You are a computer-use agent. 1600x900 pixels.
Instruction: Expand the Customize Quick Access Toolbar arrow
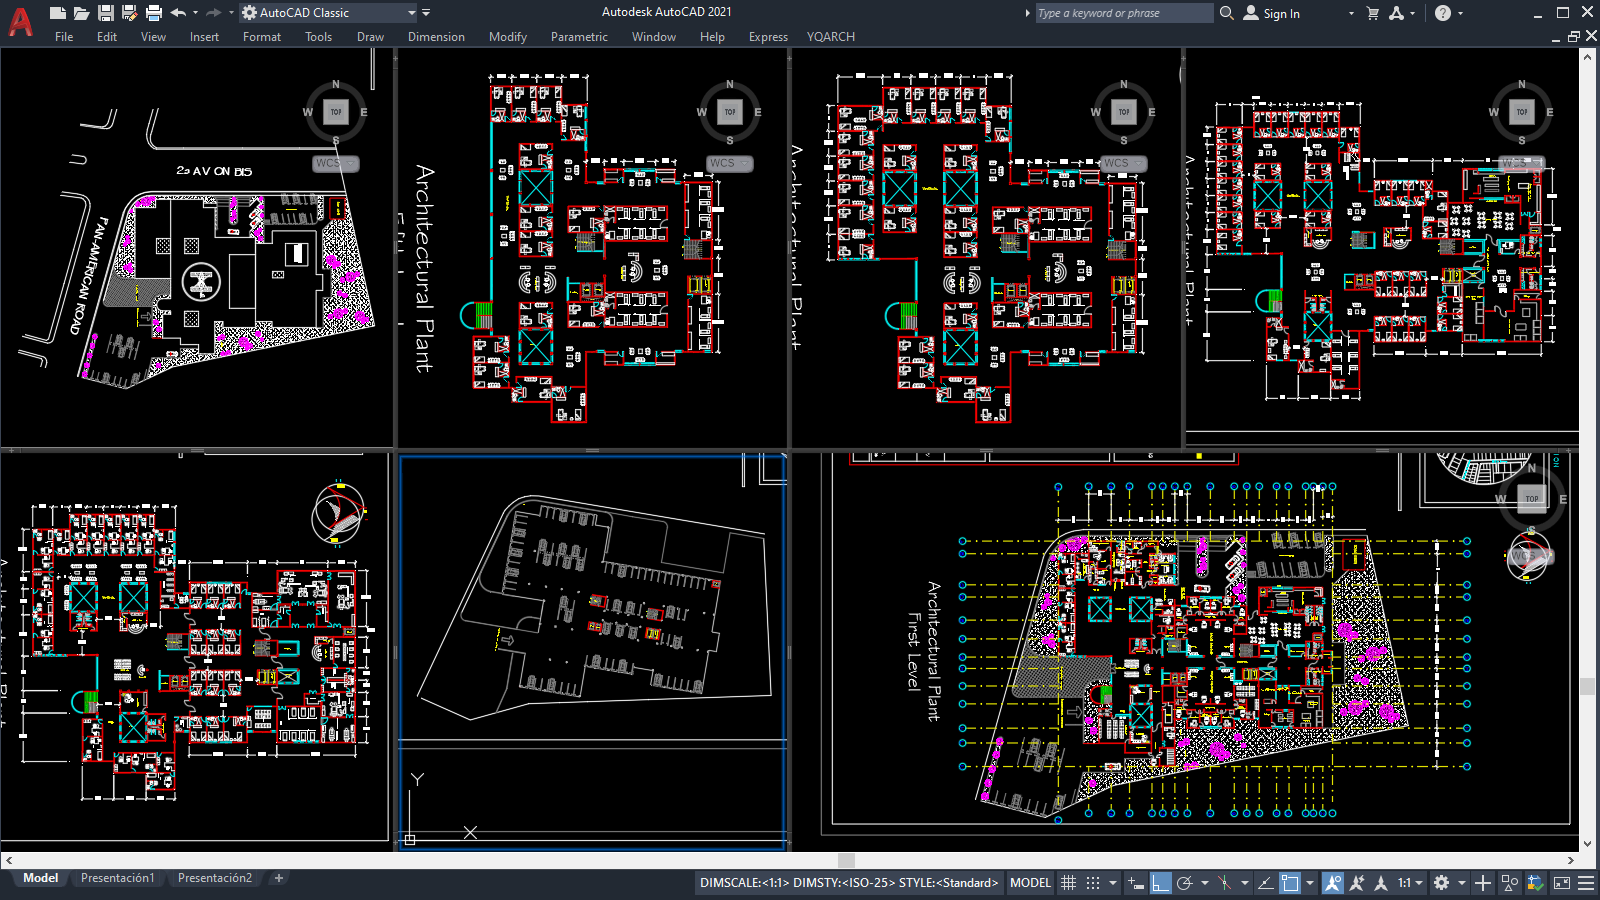click(x=426, y=13)
